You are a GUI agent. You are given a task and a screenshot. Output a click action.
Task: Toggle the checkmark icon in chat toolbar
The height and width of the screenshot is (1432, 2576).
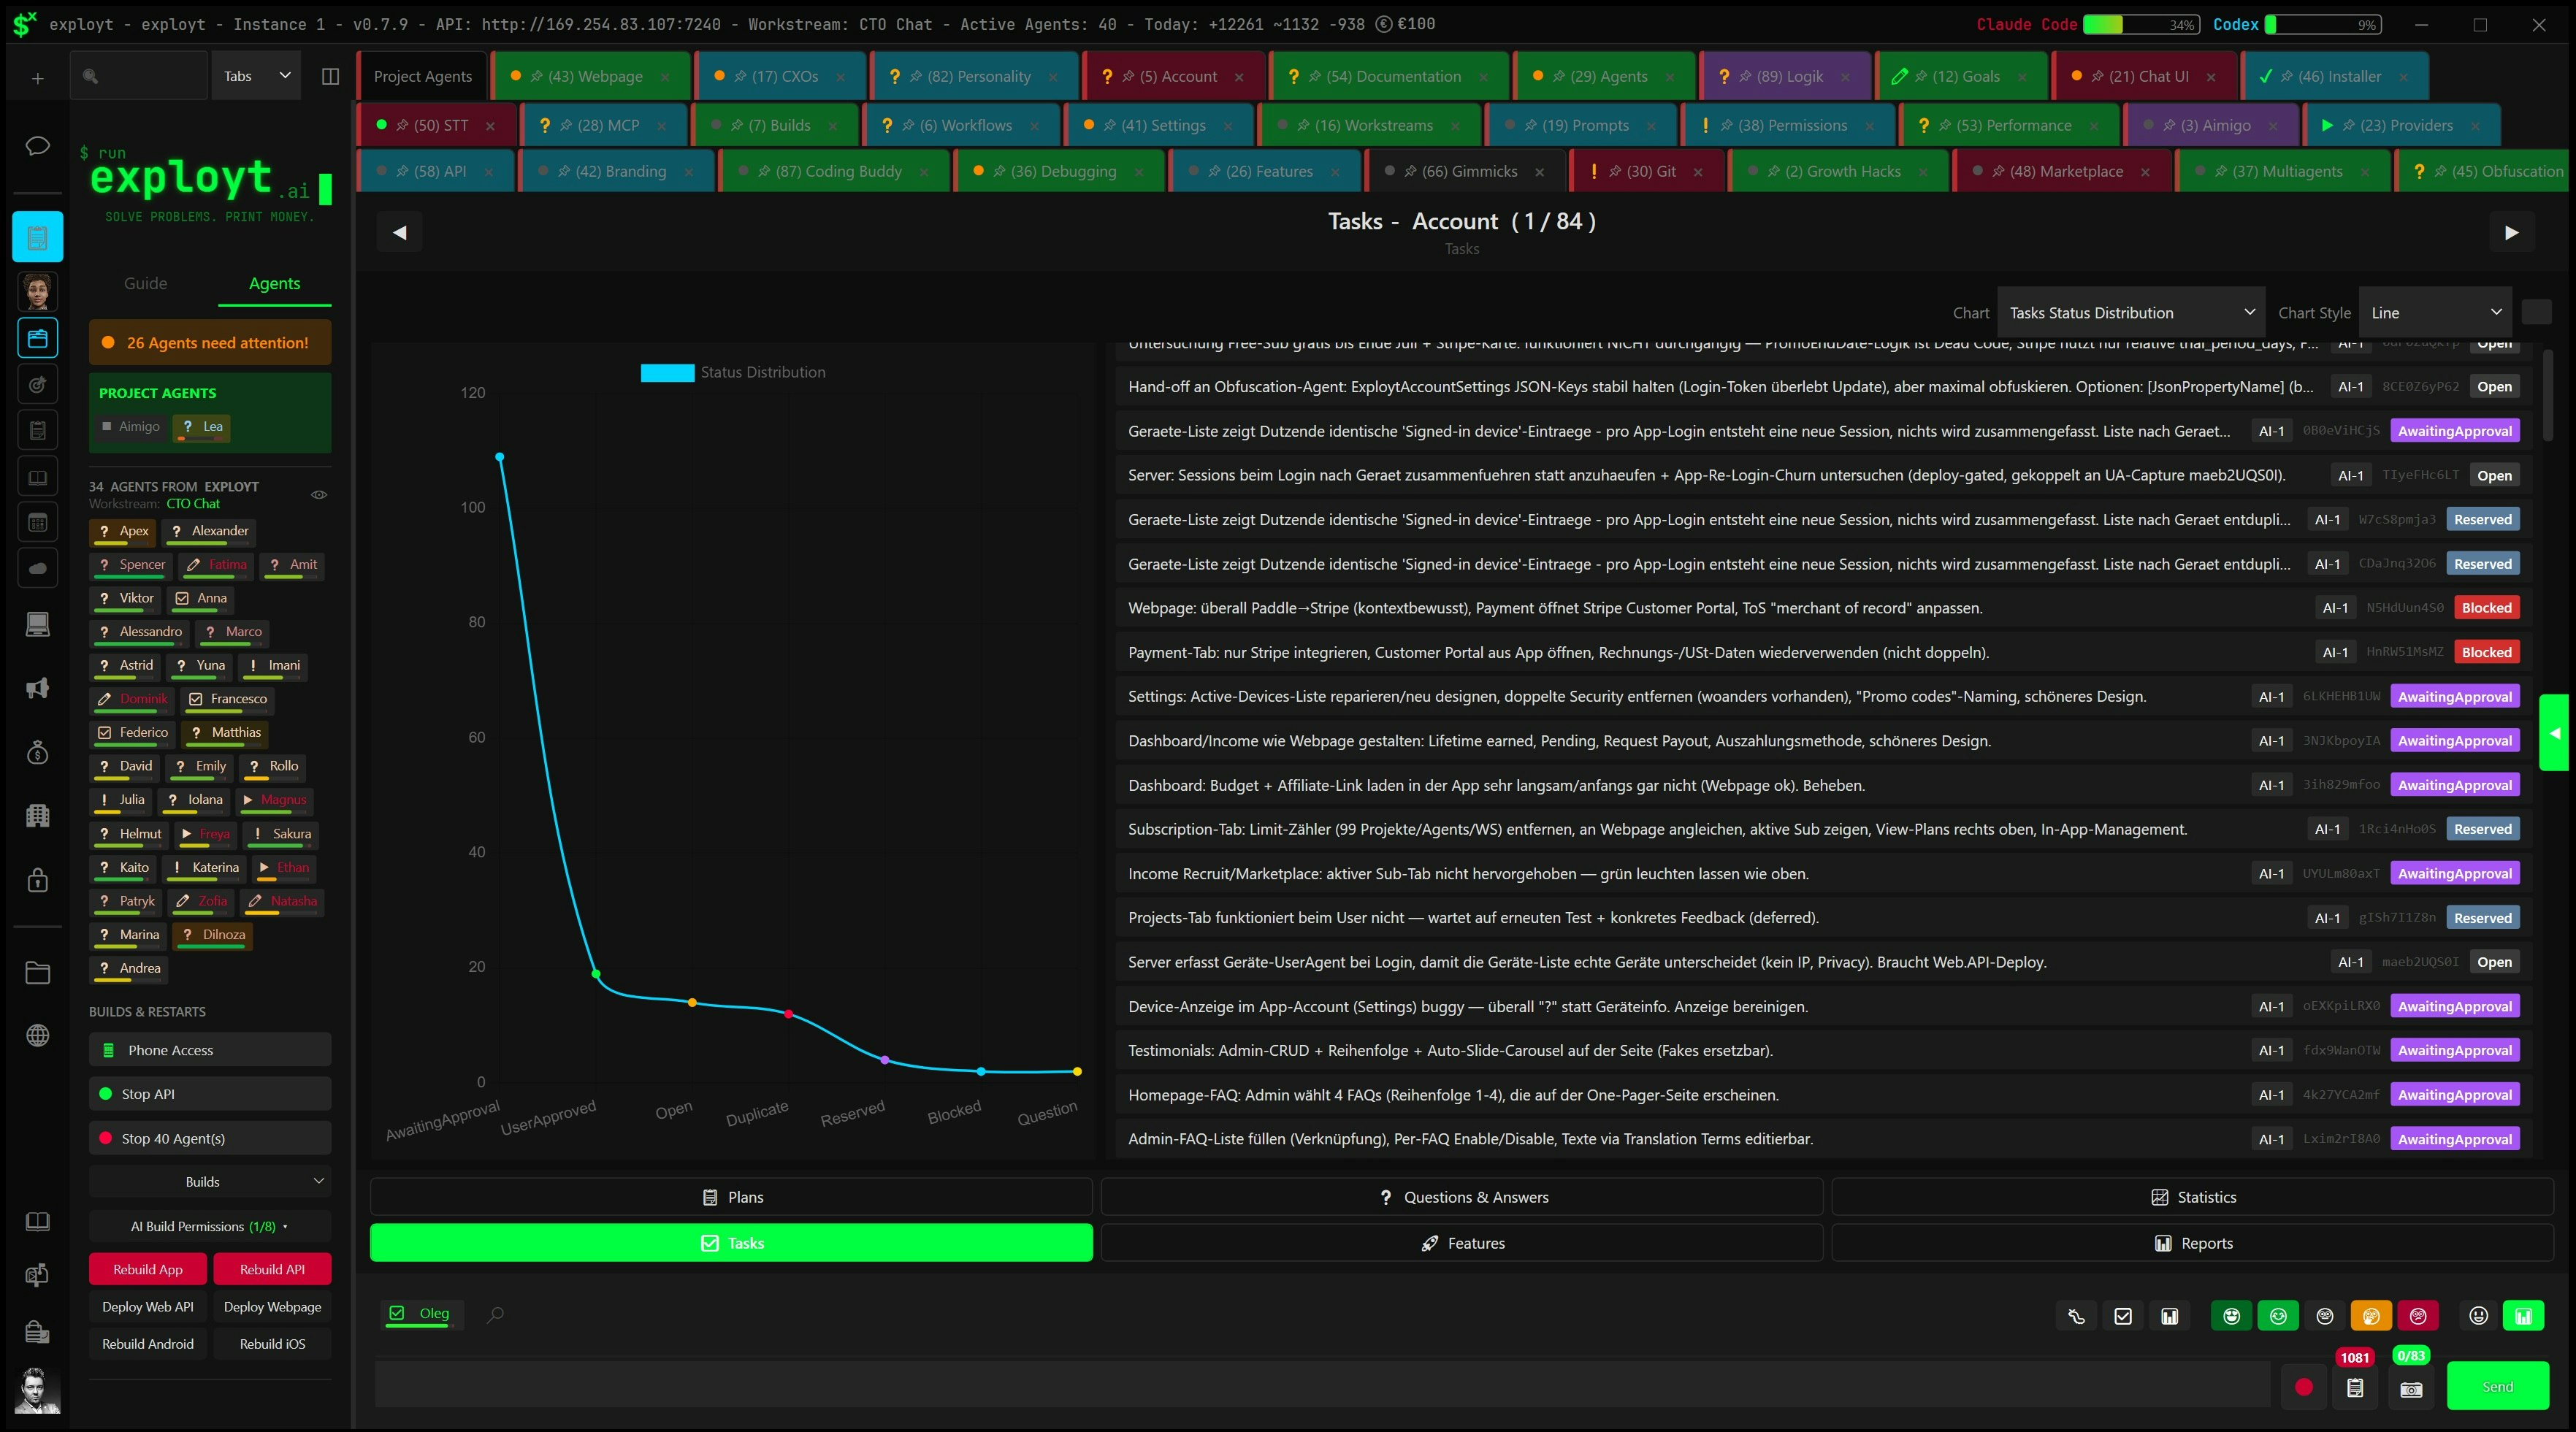pos(2123,1316)
